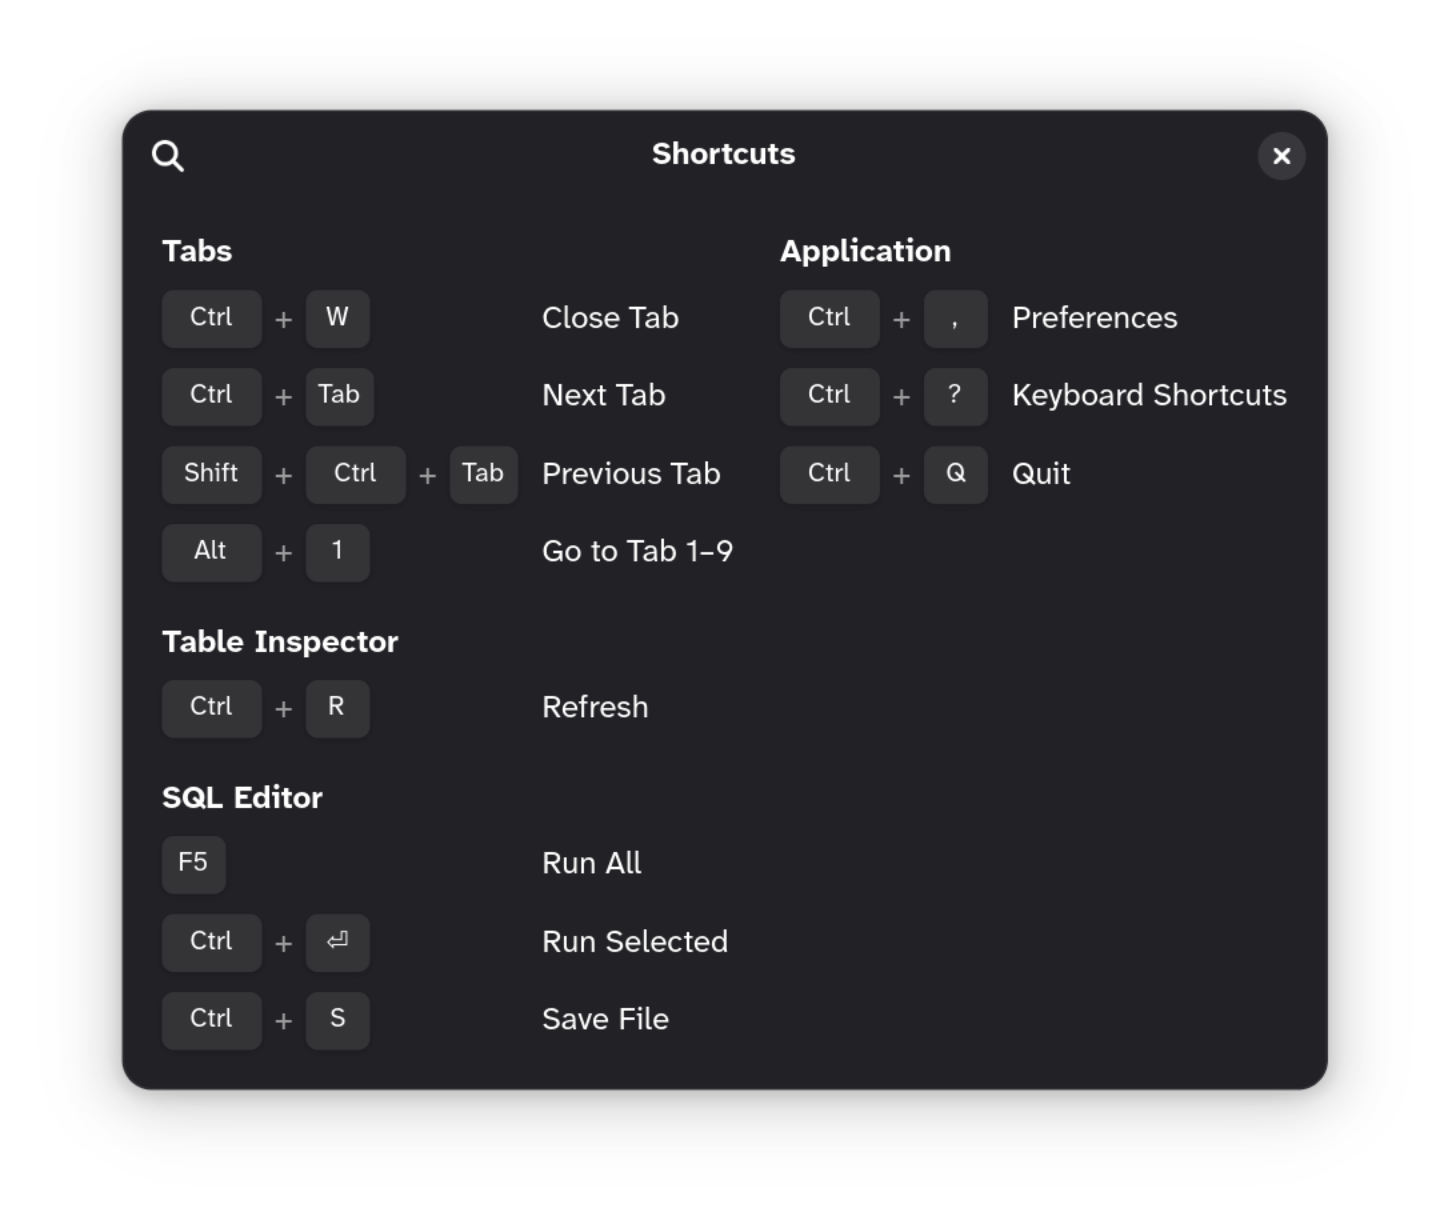Close the Shortcuts dialog

pyautogui.click(x=1281, y=156)
